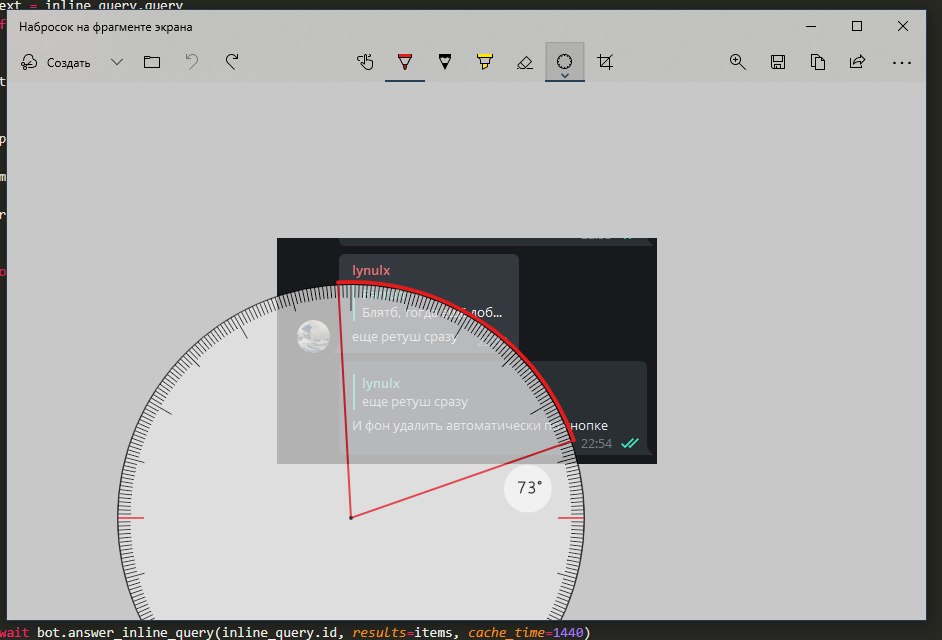Copy the snip to clipboard

point(818,62)
